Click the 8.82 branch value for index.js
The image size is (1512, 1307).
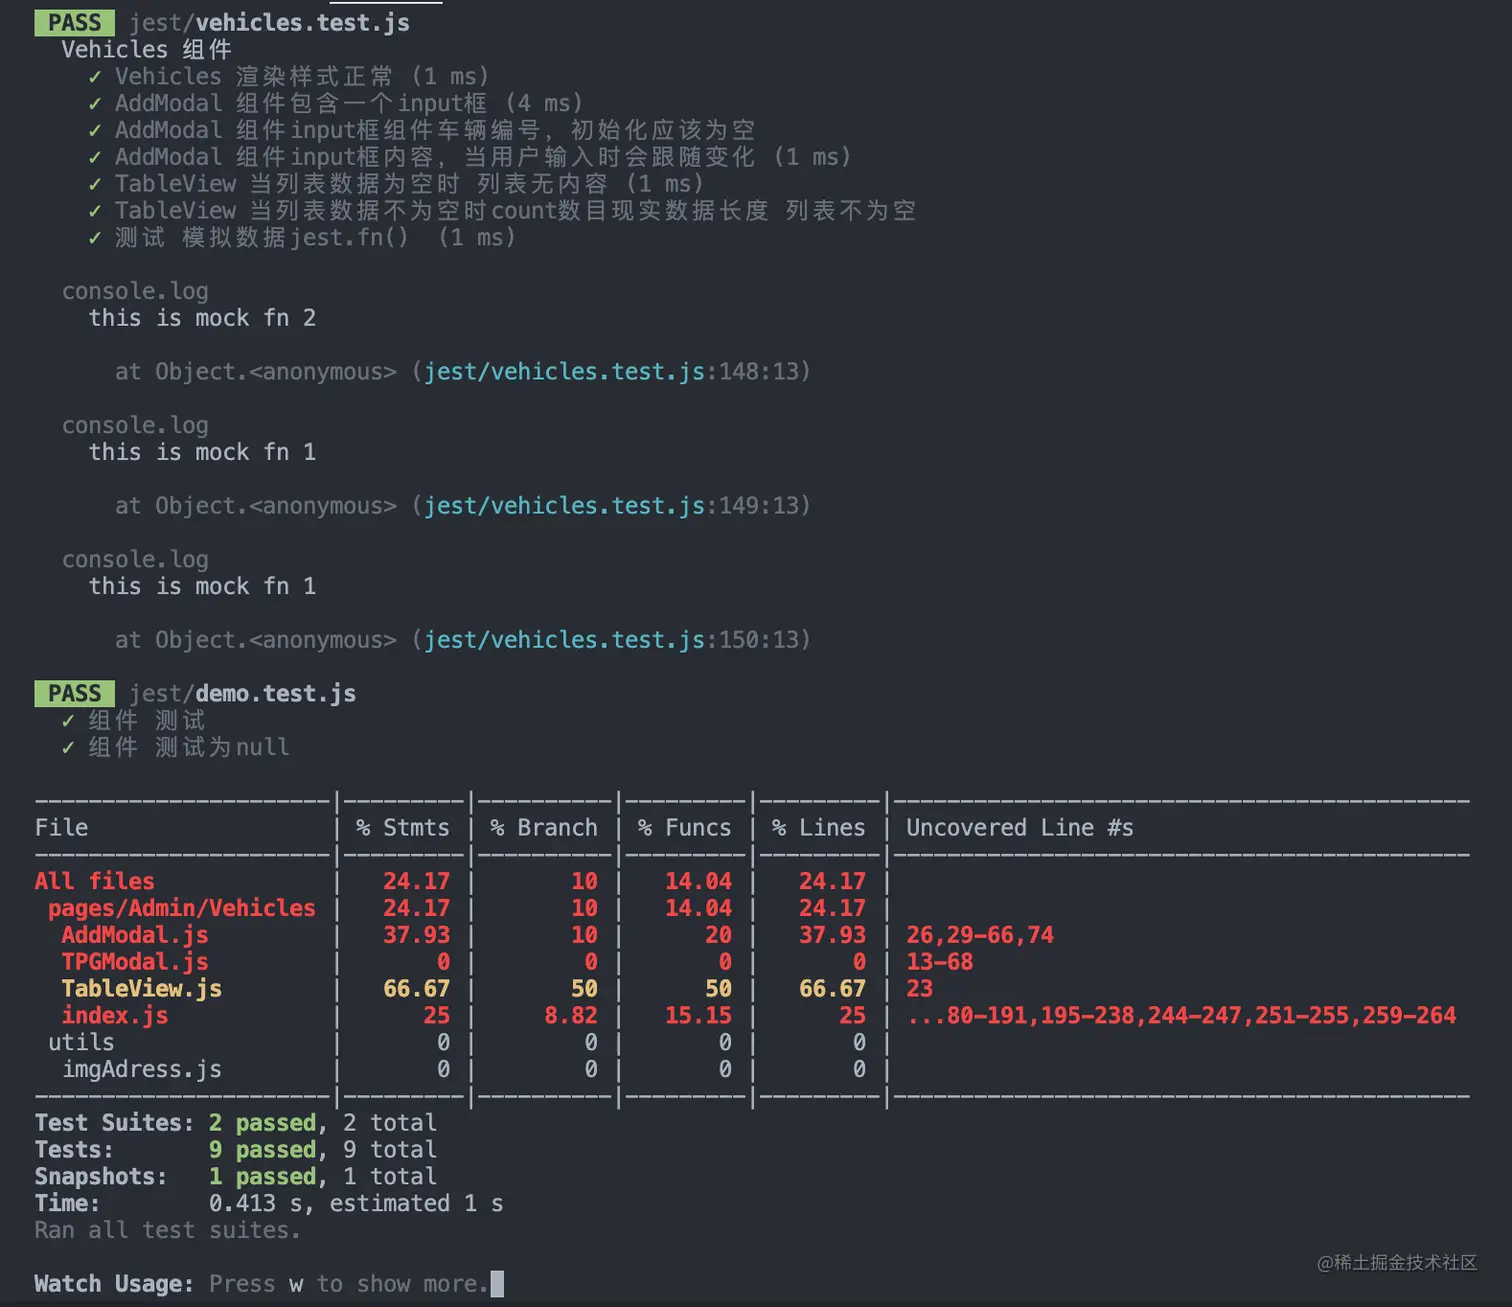click(x=571, y=1015)
